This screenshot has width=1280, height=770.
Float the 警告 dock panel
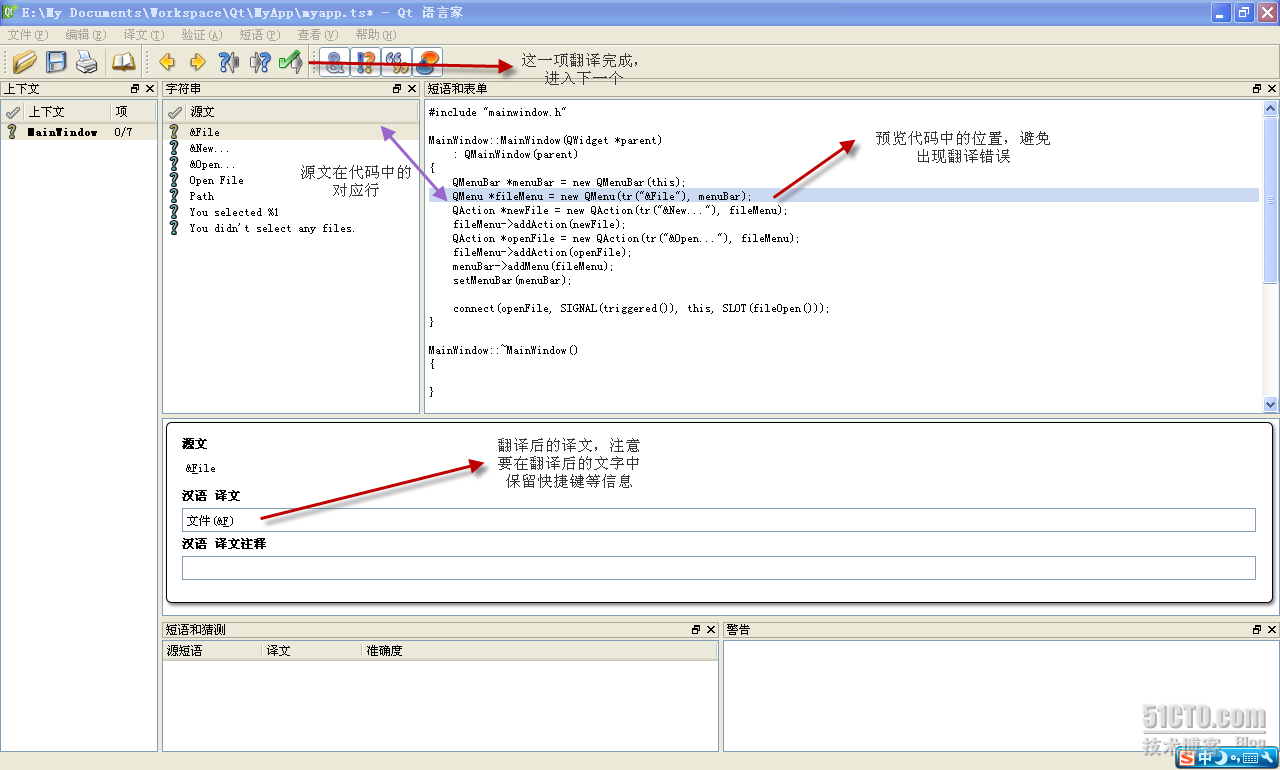click(1257, 630)
